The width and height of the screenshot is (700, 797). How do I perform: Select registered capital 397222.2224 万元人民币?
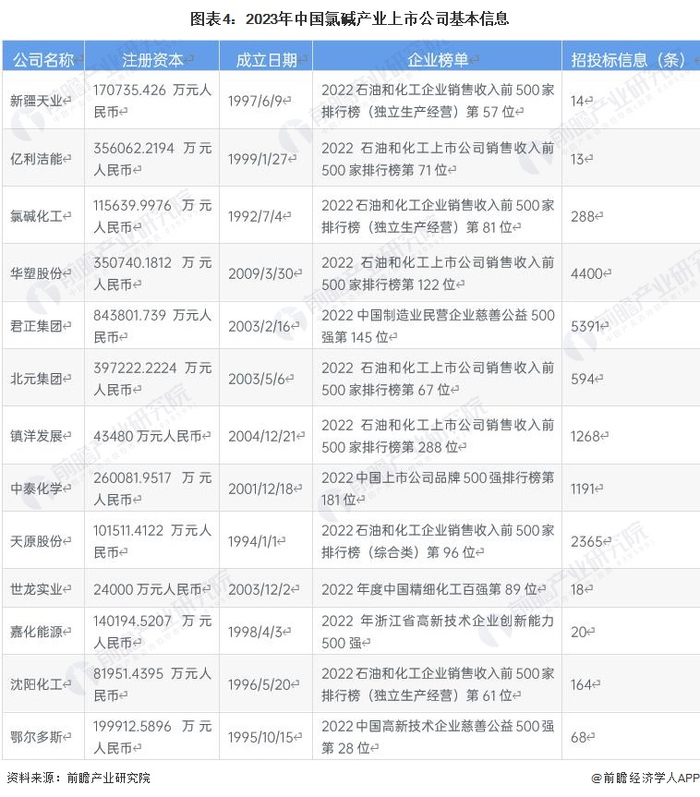pyautogui.click(x=152, y=379)
